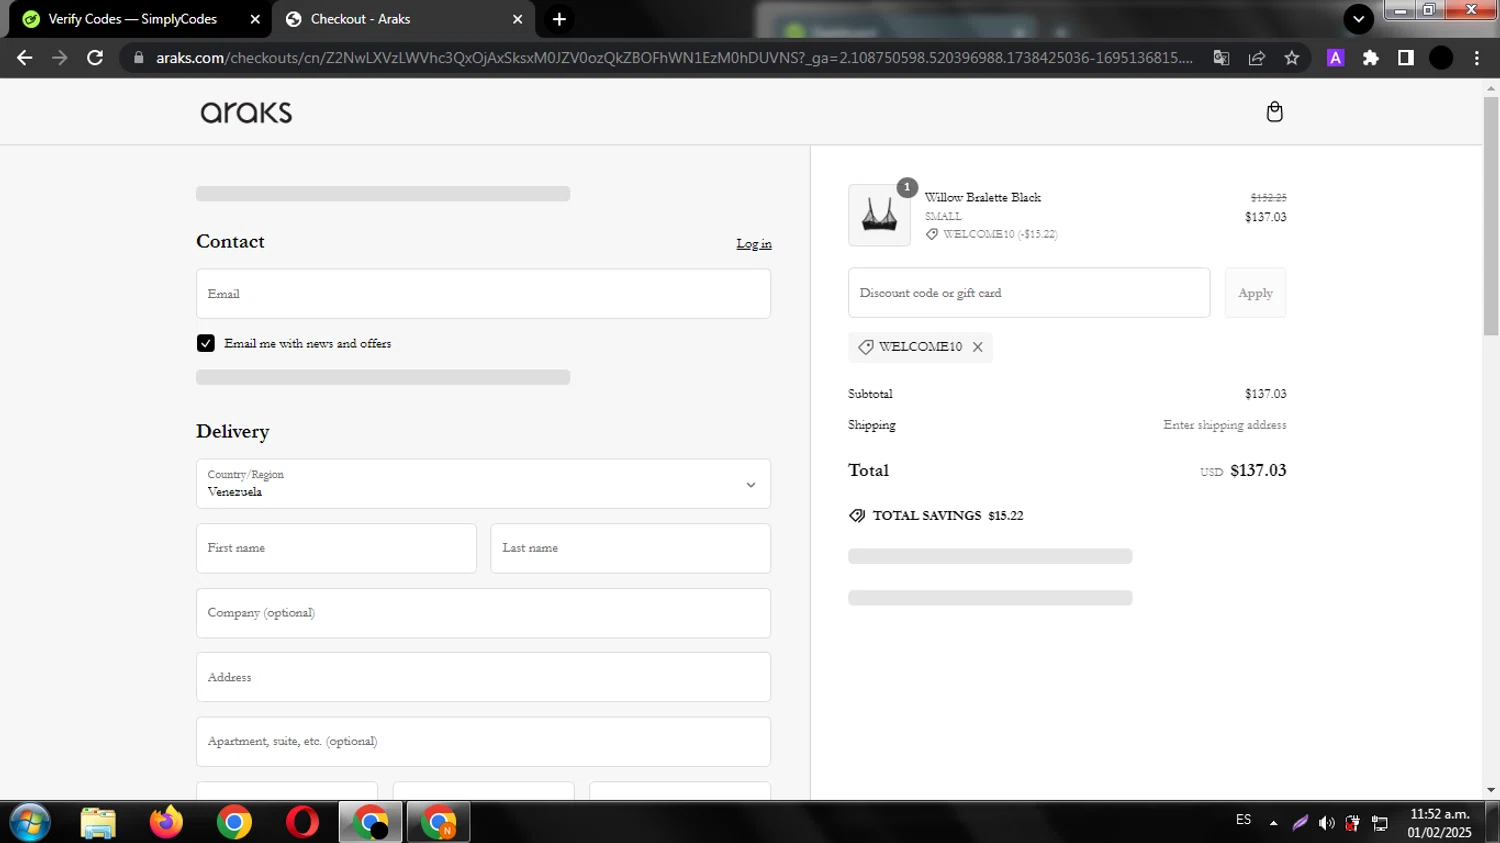Click the araks logo
Image resolution: width=1500 pixels, height=843 pixels.
[246, 112]
